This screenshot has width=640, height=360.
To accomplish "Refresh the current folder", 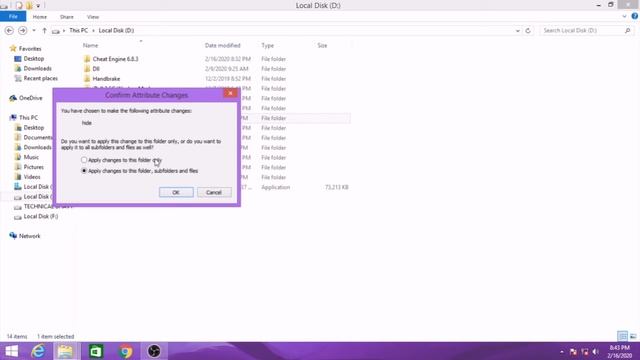I will pos(528,31).
